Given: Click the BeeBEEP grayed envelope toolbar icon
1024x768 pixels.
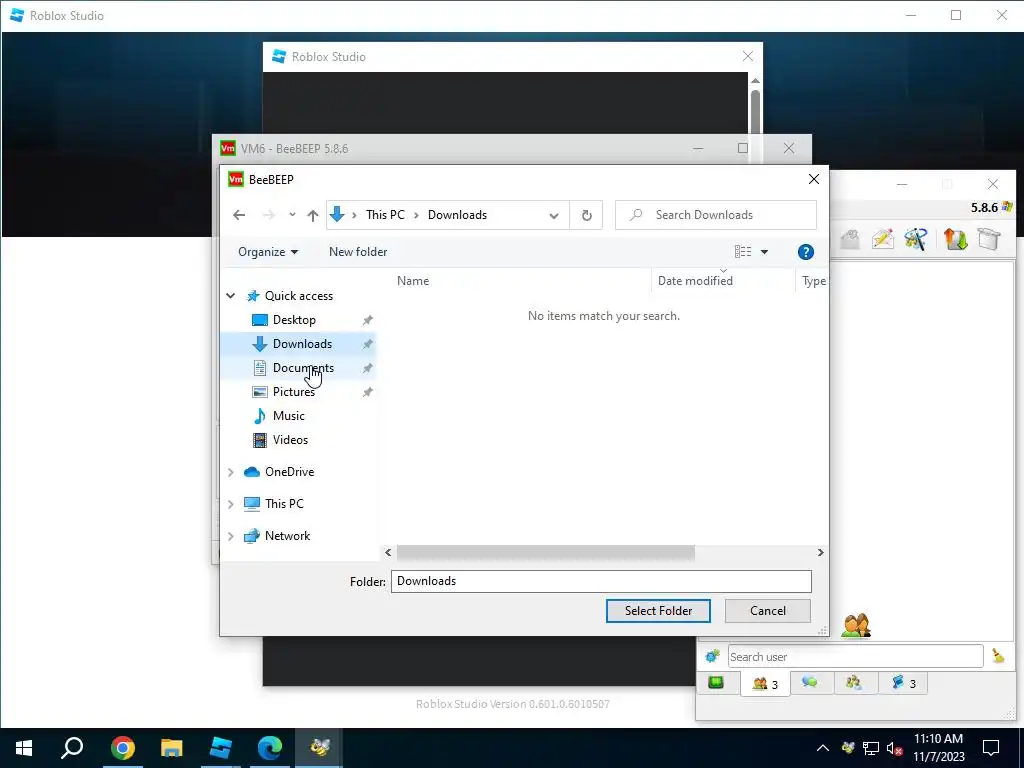Looking at the screenshot, I should tap(850, 239).
